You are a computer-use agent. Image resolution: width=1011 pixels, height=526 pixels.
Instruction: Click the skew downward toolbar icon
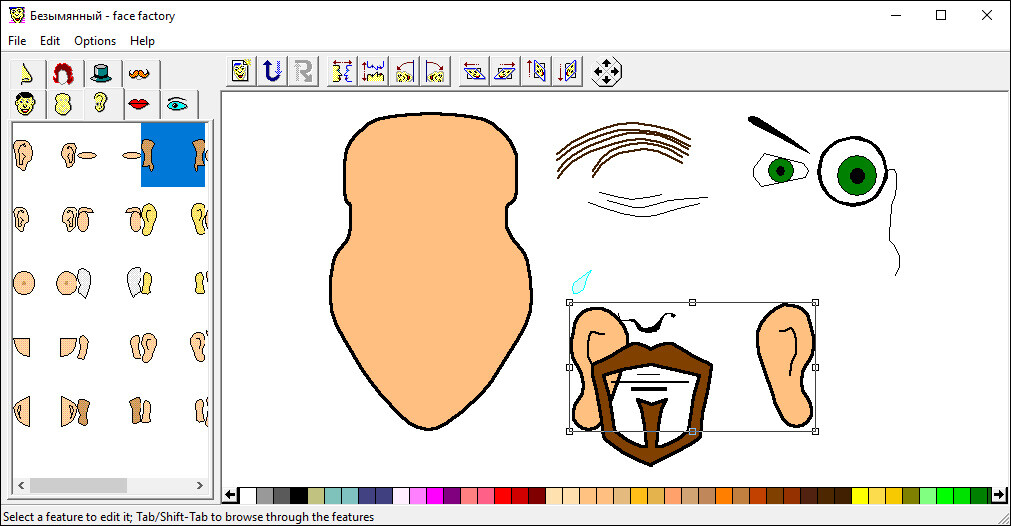[567, 71]
